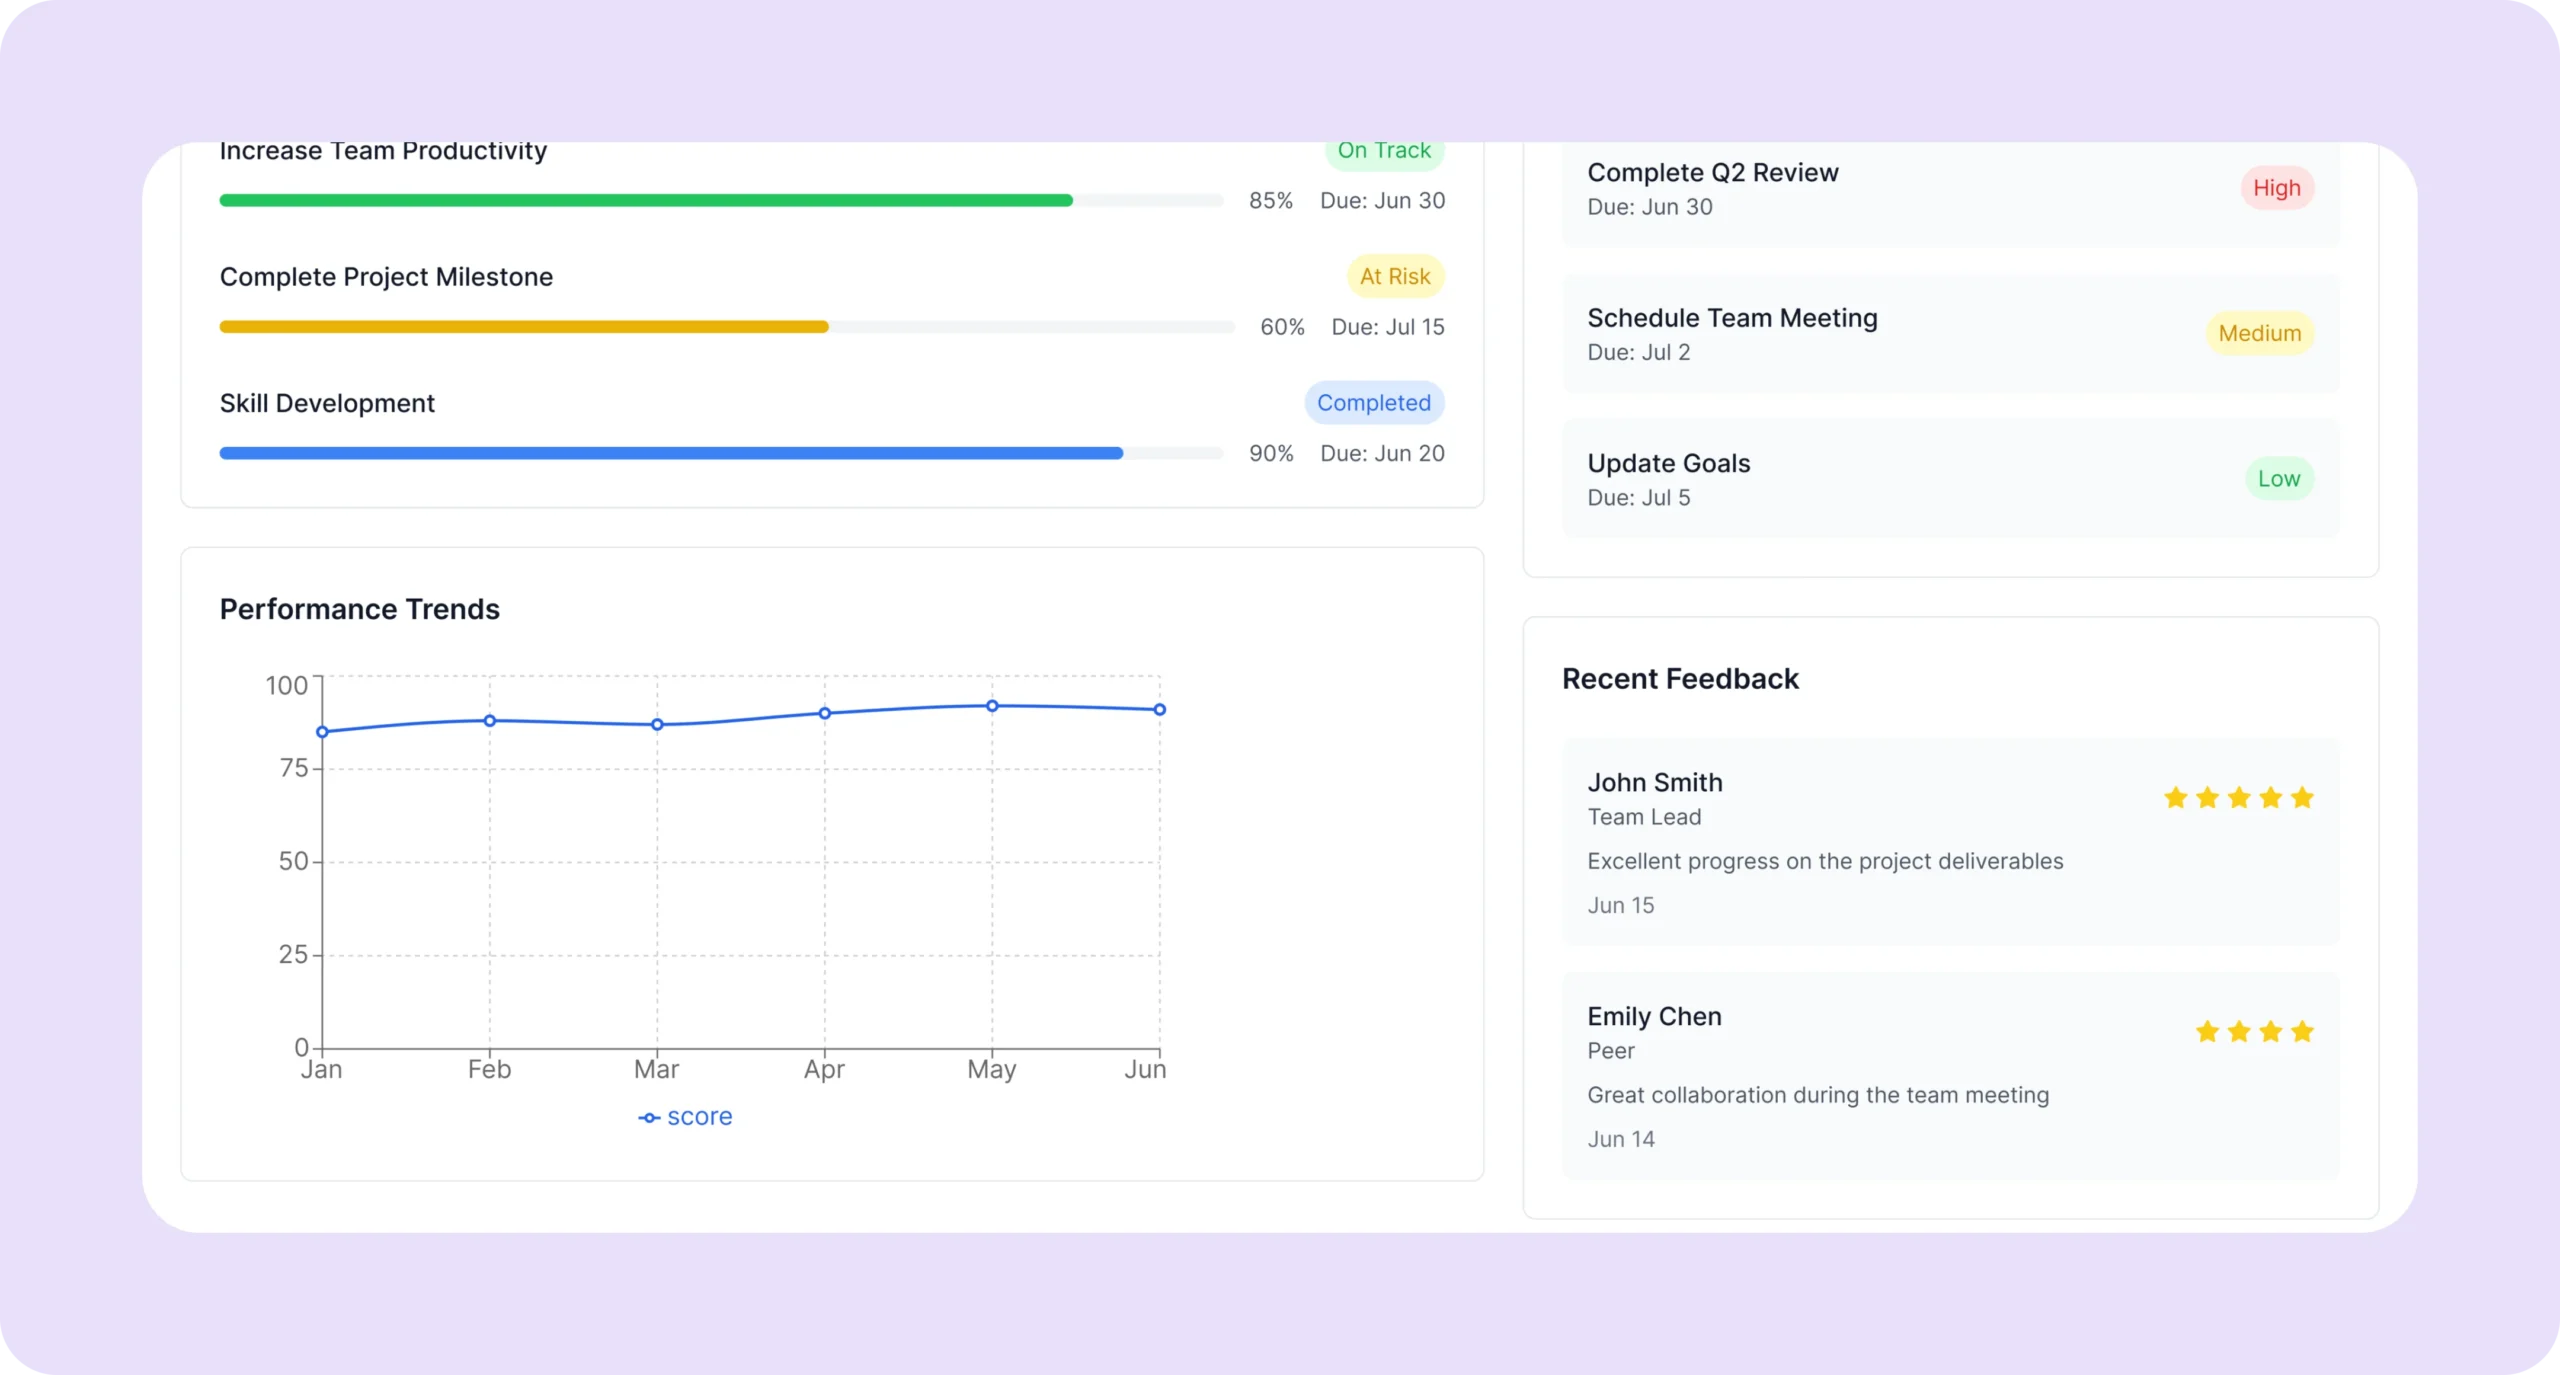This screenshot has height=1375, width=2560.
Task: Open the Complete Q2 Review task
Action: pos(1712,174)
